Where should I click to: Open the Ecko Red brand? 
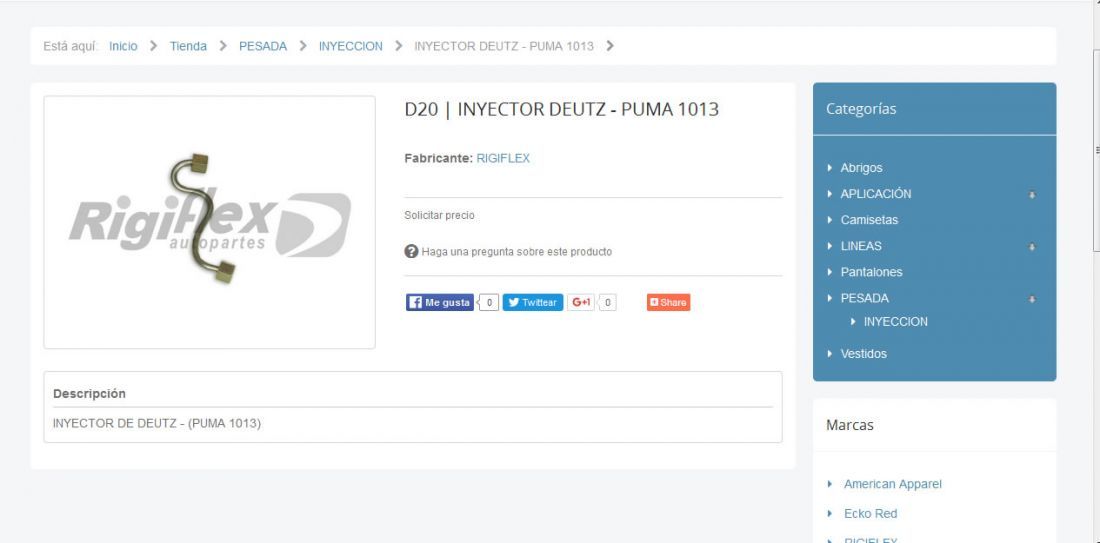pos(871,514)
